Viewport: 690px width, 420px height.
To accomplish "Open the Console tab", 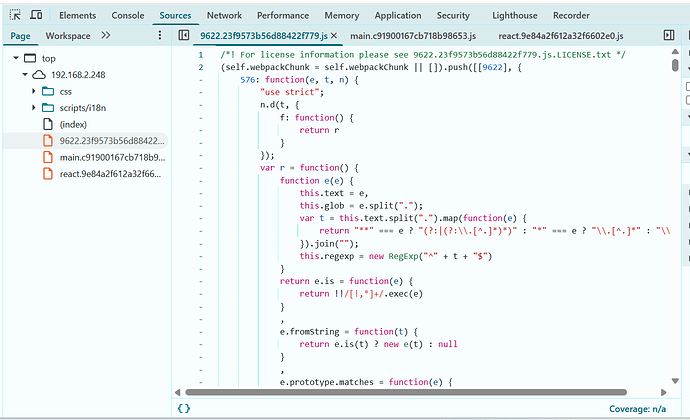I will coord(128,15).
